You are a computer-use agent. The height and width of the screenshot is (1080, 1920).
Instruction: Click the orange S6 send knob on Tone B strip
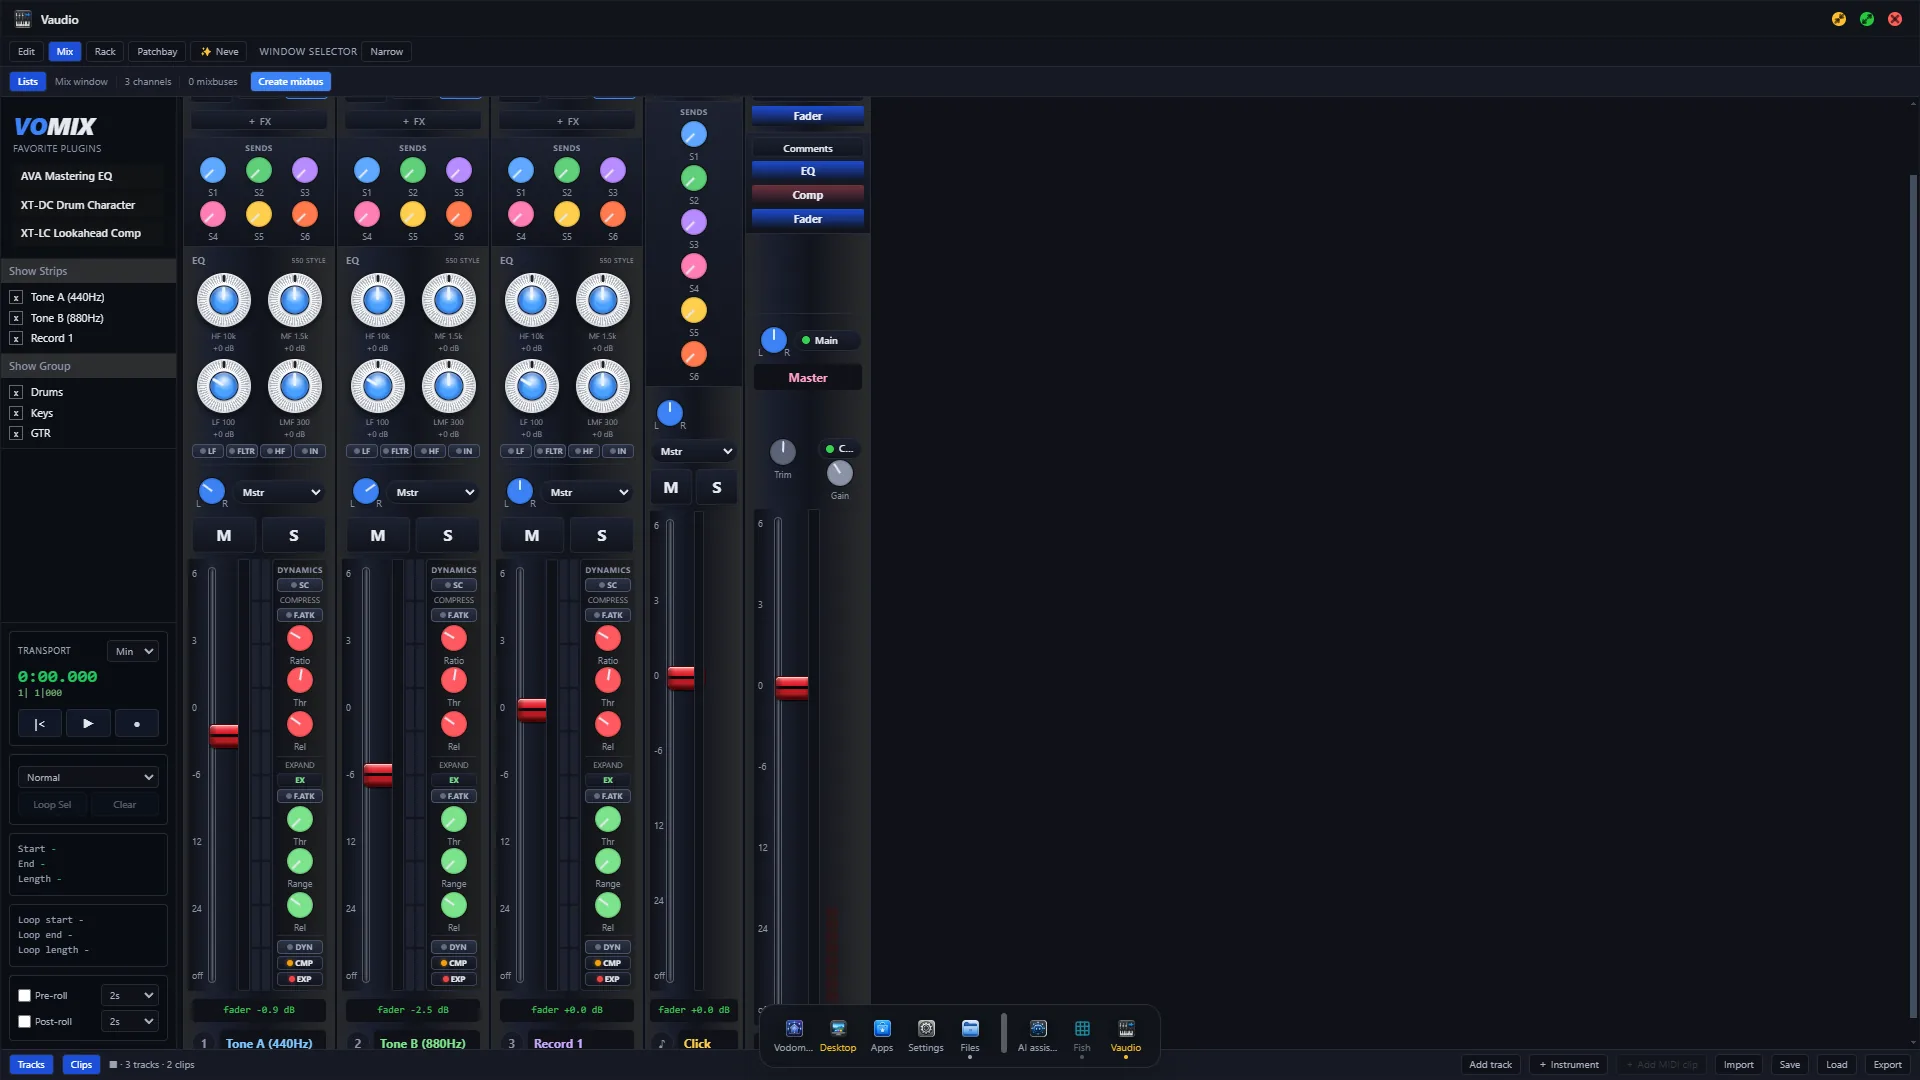pos(458,214)
